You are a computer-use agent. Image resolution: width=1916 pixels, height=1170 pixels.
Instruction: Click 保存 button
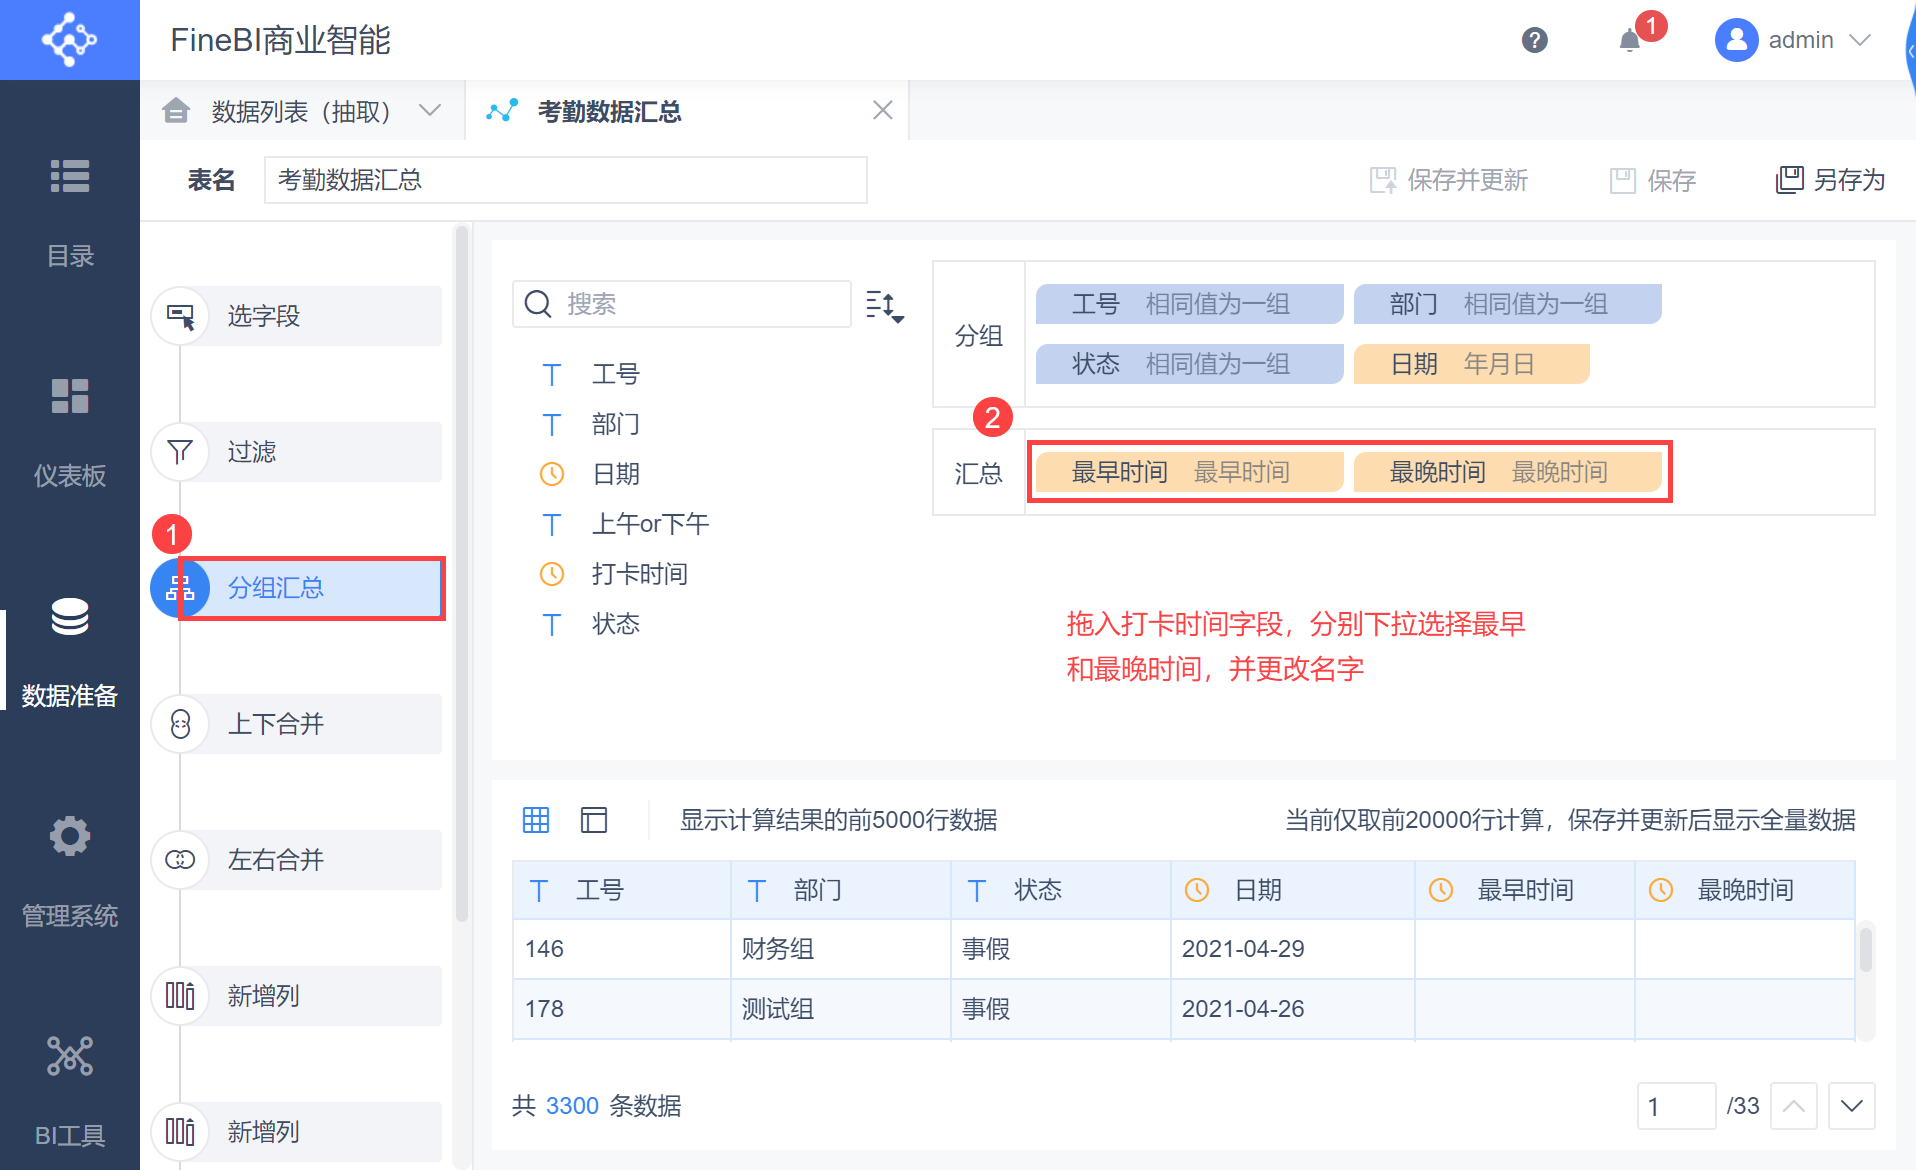(x=1653, y=180)
